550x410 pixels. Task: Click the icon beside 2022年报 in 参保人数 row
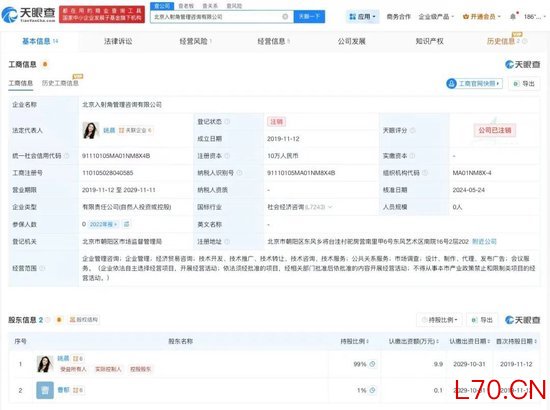(127, 224)
